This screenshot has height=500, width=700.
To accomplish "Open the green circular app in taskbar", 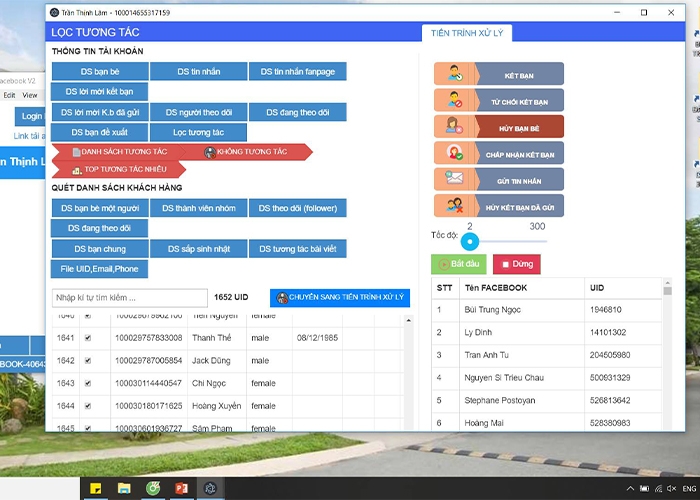I will pyautogui.click(x=153, y=488).
